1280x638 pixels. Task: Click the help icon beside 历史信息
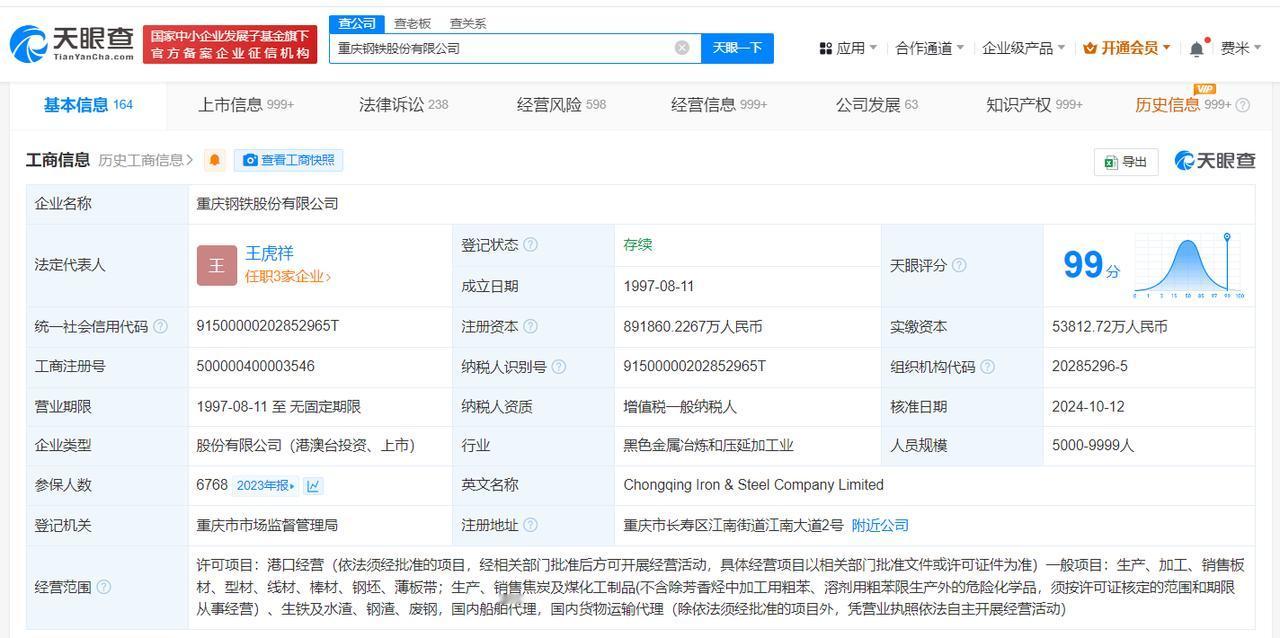pyautogui.click(x=1243, y=105)
